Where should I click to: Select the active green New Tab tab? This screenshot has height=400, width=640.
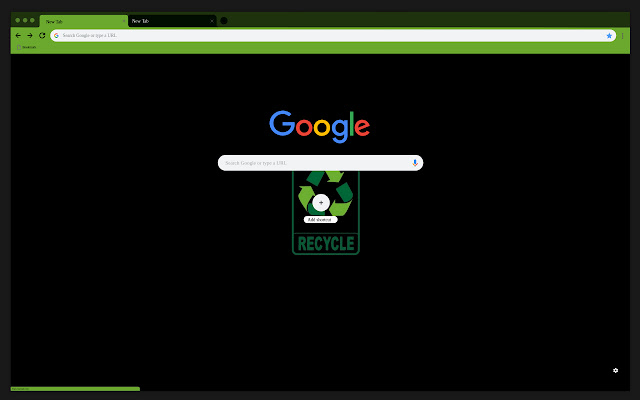point(84,21)
